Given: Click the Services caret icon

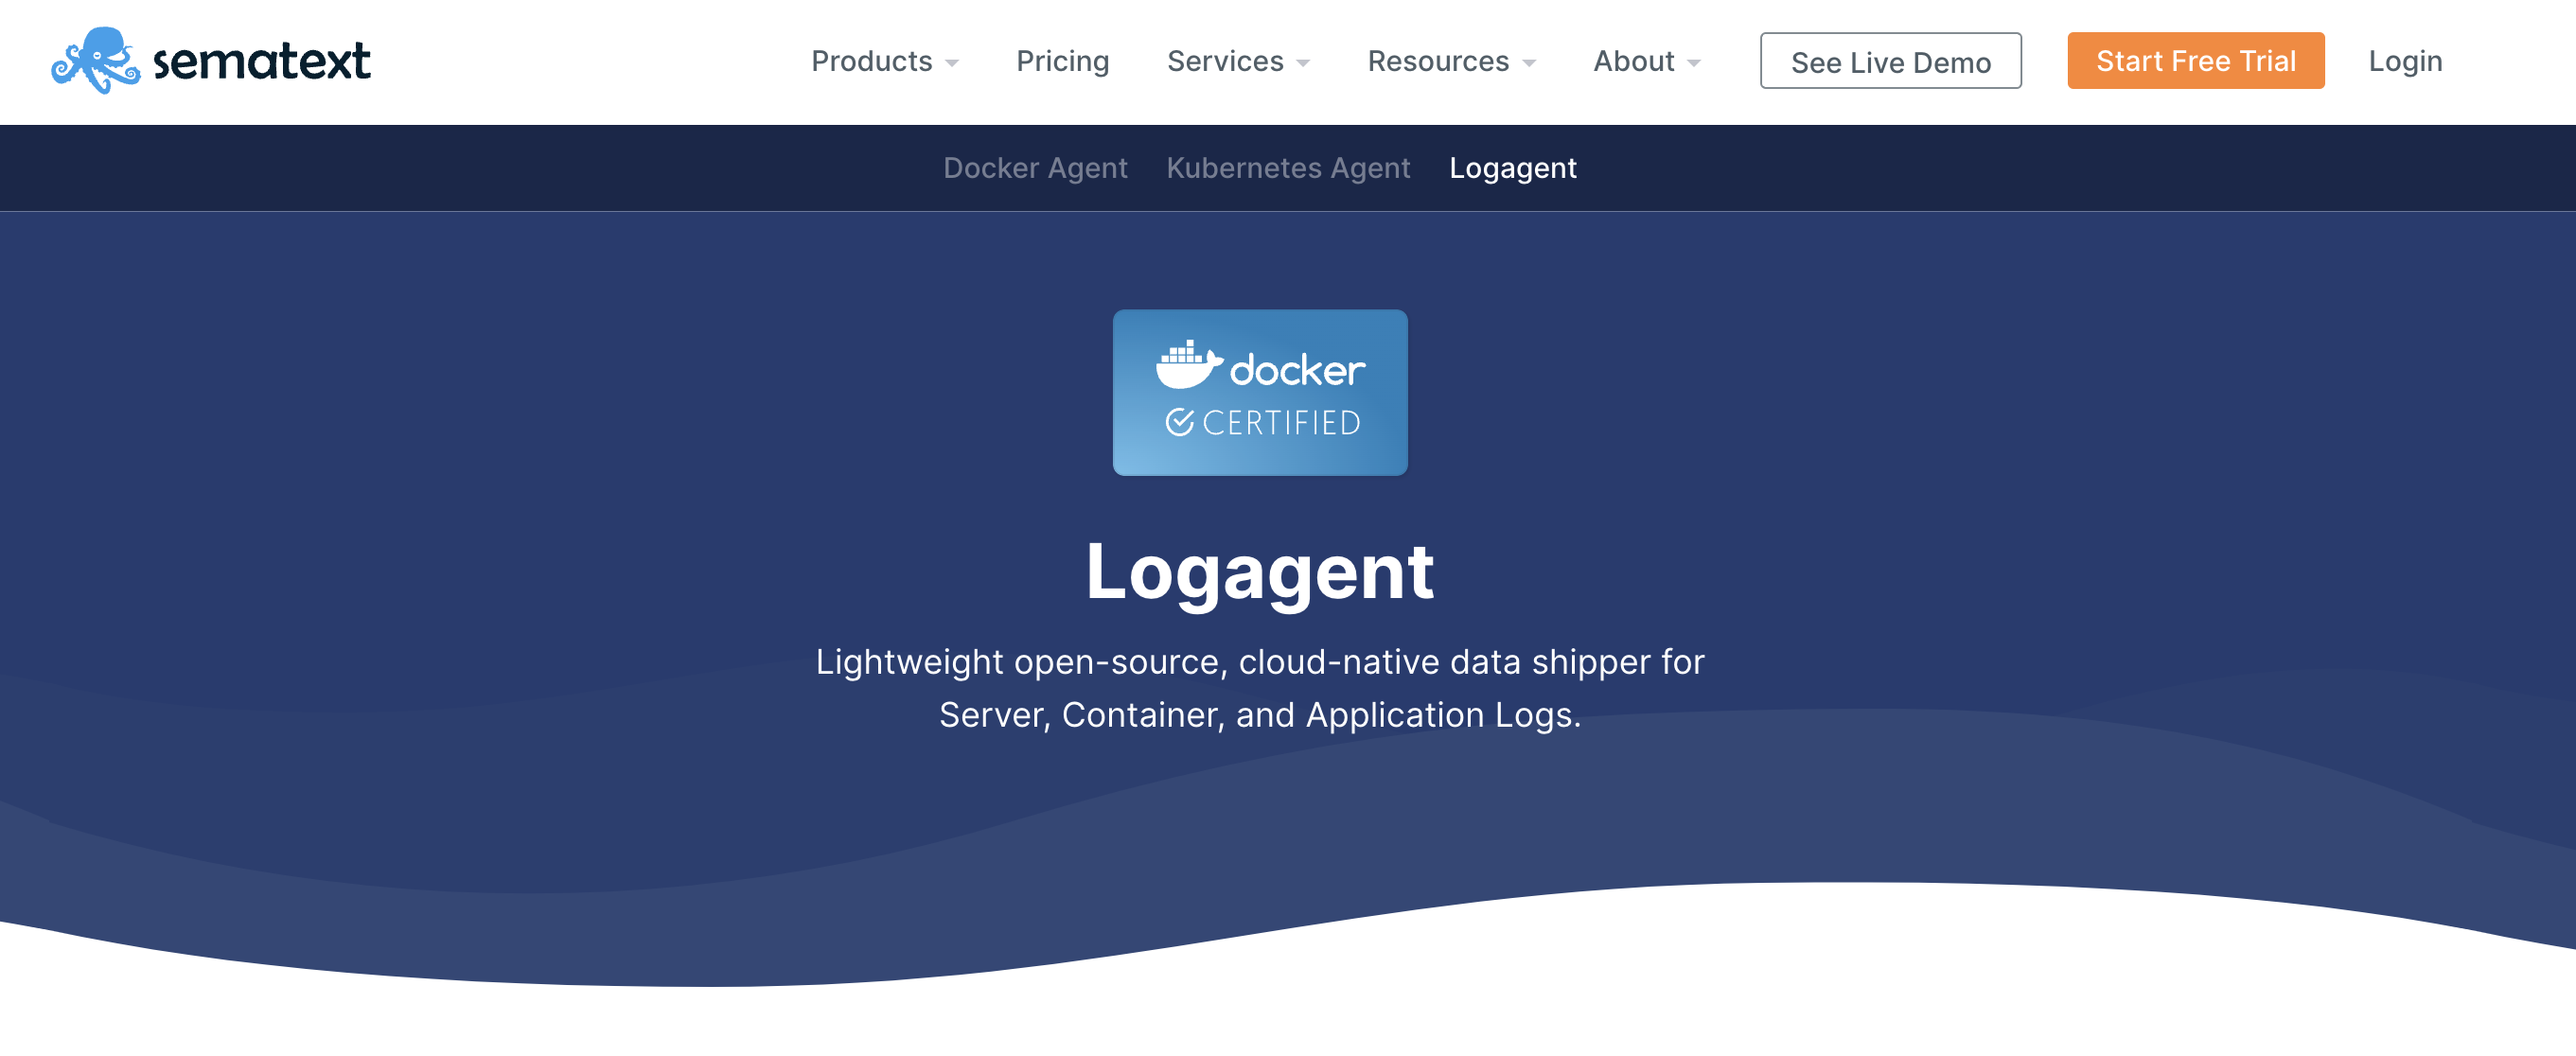Looking at the screenshot, I should (1303, 63).
